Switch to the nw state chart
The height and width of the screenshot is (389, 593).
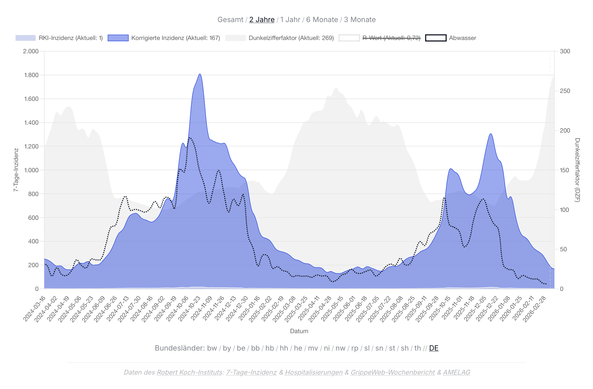tap(340, 348)
